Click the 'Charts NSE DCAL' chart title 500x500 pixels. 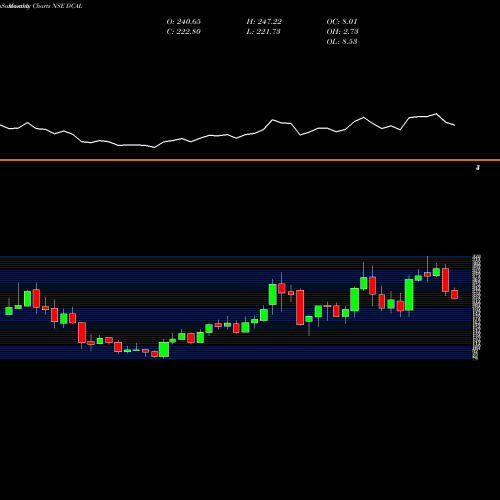point(57,6)
